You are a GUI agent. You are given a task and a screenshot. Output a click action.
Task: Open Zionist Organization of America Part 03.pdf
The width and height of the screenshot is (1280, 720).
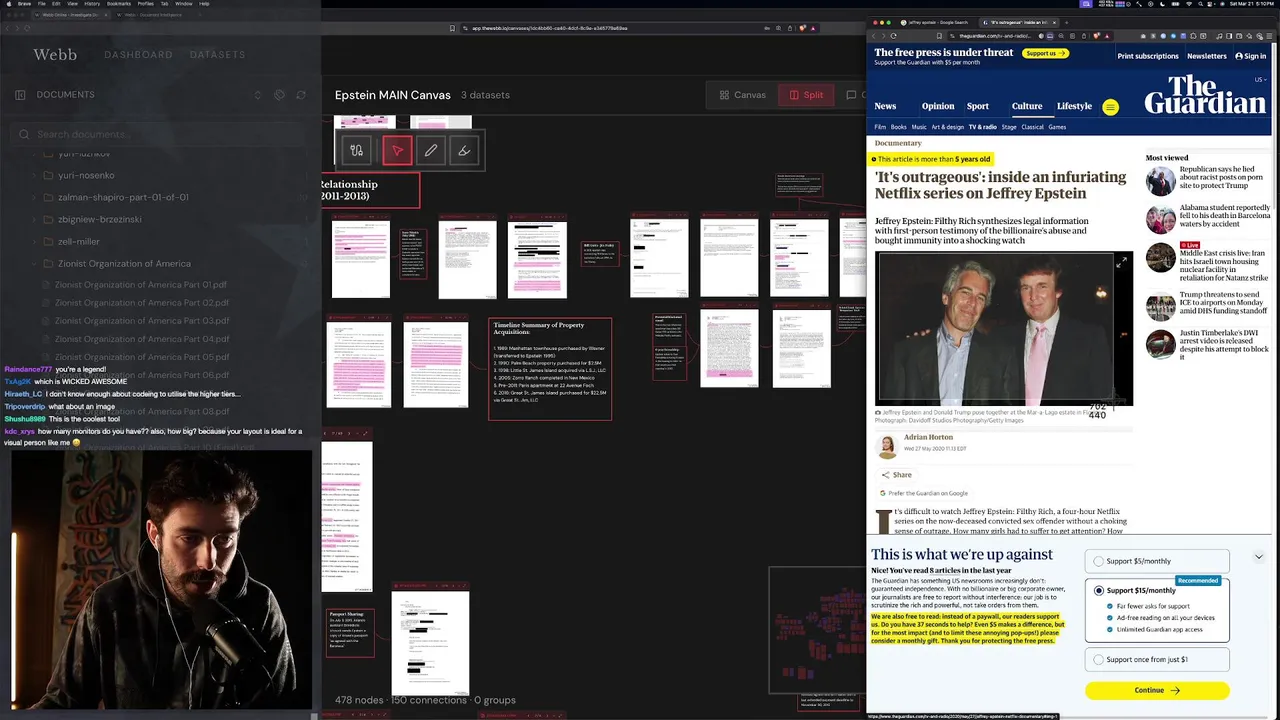[142, 321]
